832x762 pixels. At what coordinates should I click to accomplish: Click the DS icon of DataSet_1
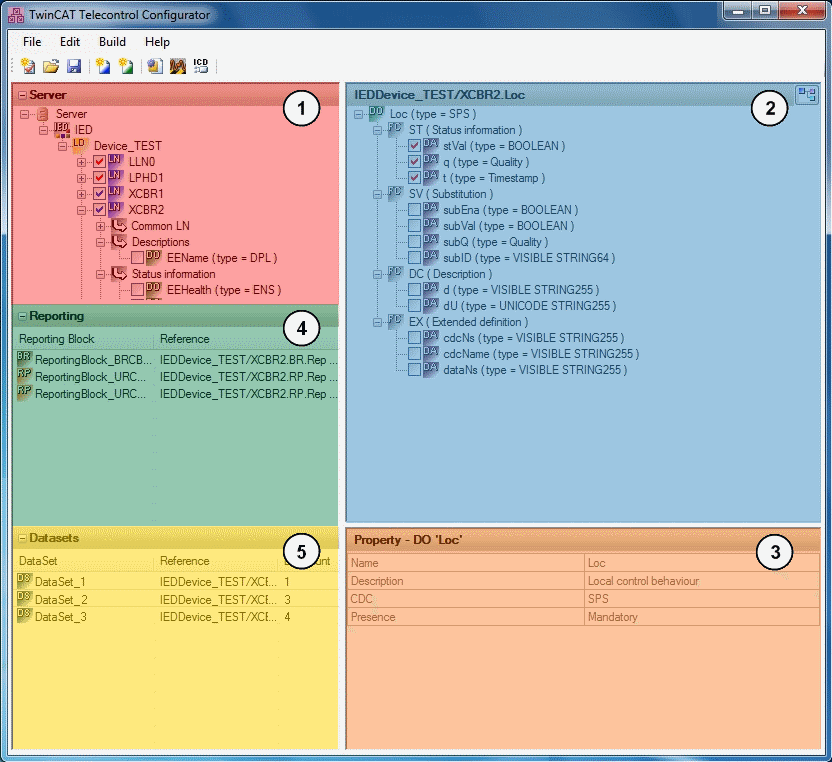pos(24,581)
